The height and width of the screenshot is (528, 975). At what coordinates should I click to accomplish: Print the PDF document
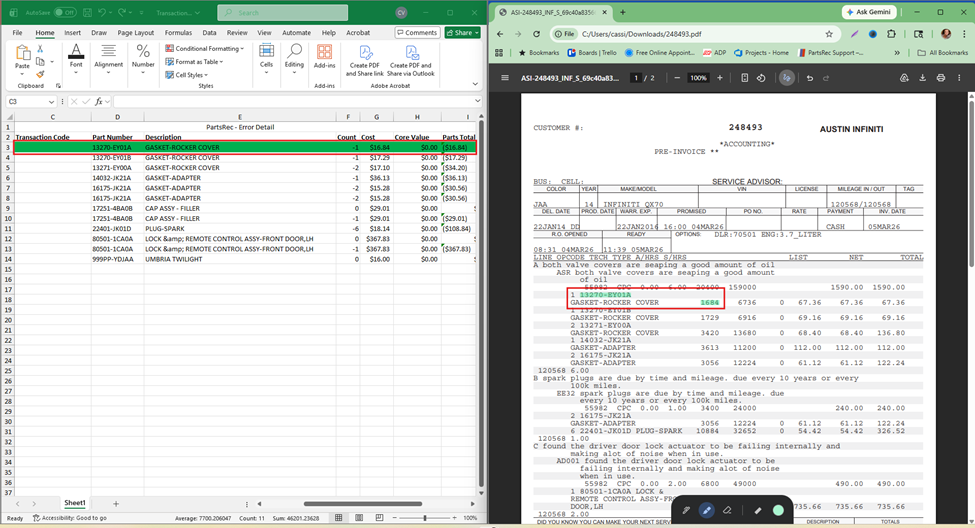point(941,78)
